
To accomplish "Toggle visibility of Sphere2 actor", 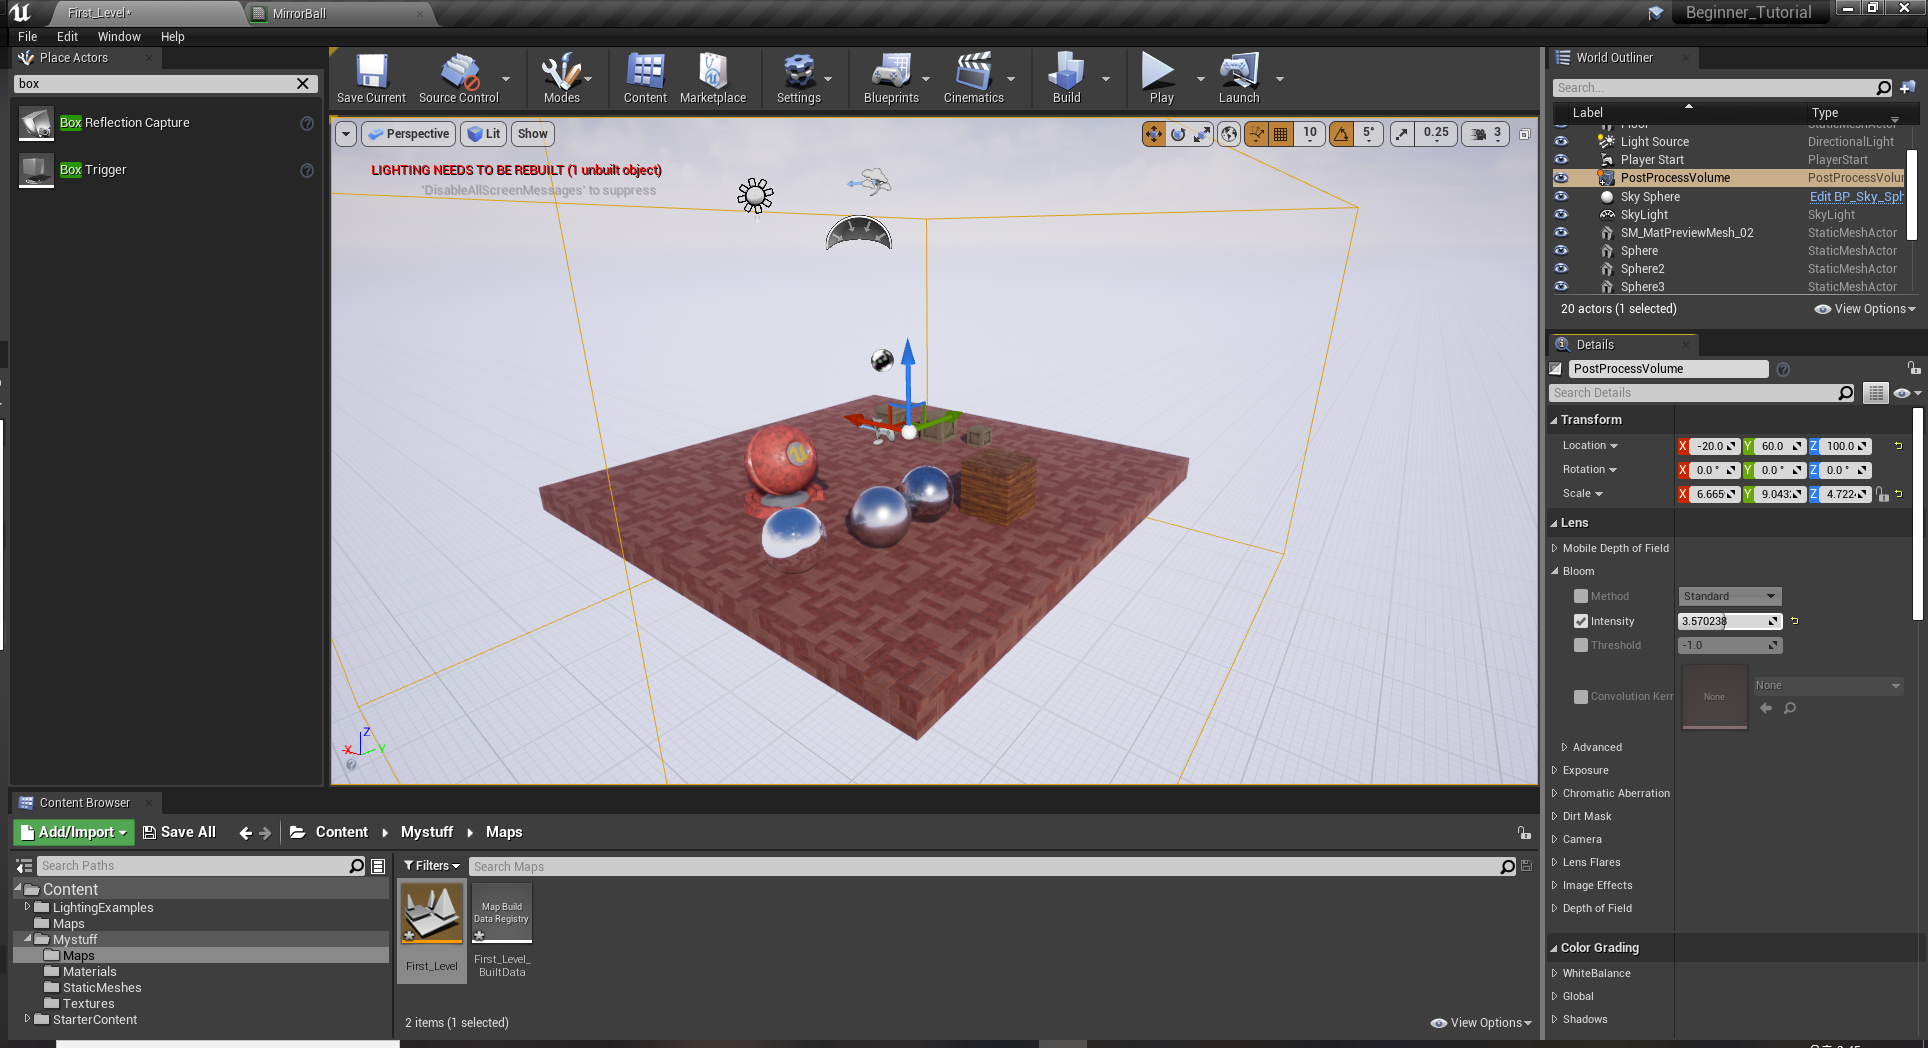I will (1561, 269).
